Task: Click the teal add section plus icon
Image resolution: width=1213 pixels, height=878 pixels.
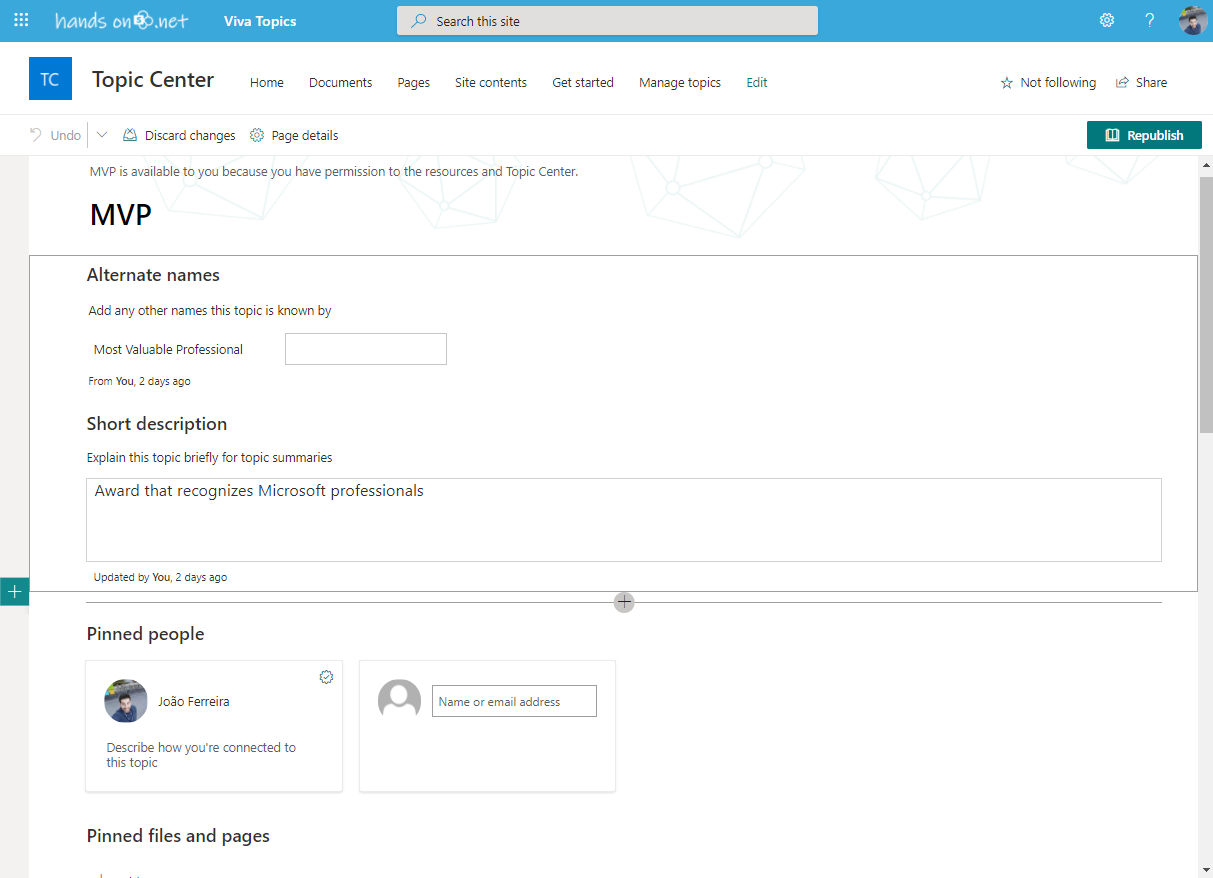Action: coord(14,592)
